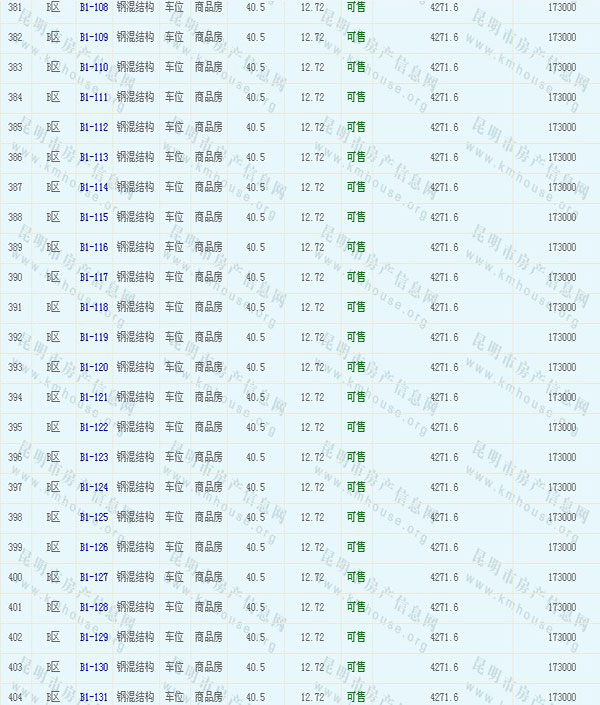Click the 可售 status in row 391
The height and width of the screenshot is (705, 600).
pyautogui.click(x=356, y=307)
